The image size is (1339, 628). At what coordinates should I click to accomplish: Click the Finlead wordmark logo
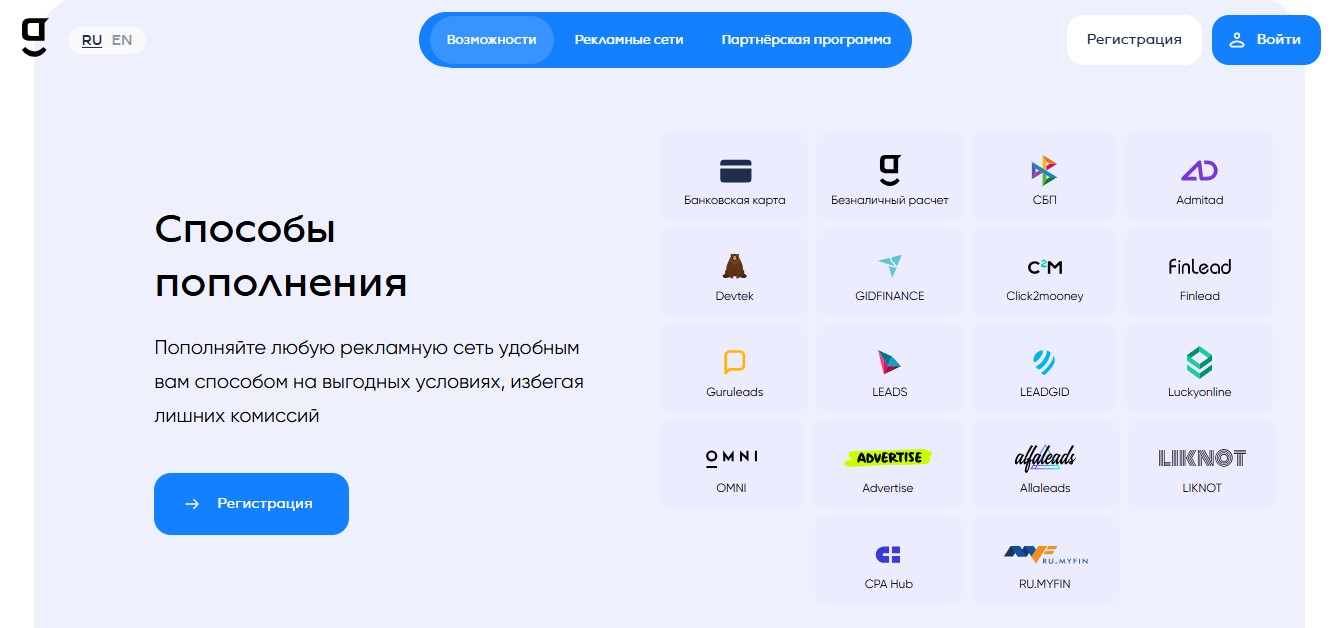tap(1199, 266)
